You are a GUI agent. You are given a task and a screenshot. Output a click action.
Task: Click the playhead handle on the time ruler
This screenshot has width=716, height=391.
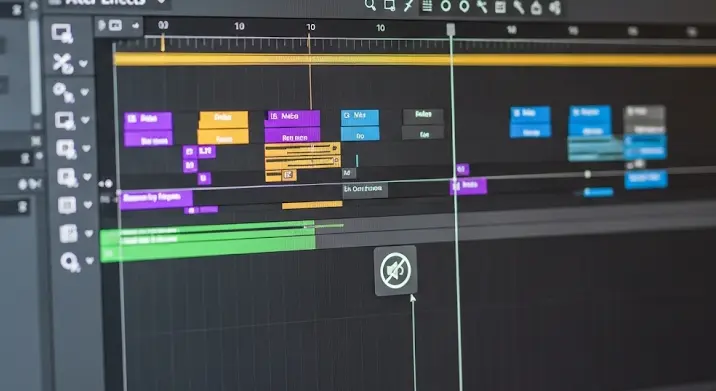point(451,29)
